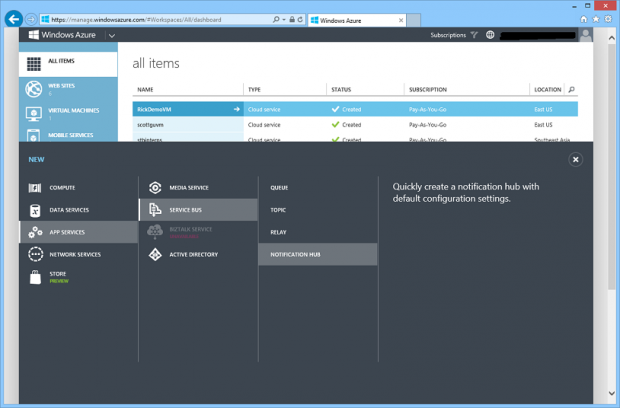
Task: Click the App Services gears icon
Action: pos(35,232)
